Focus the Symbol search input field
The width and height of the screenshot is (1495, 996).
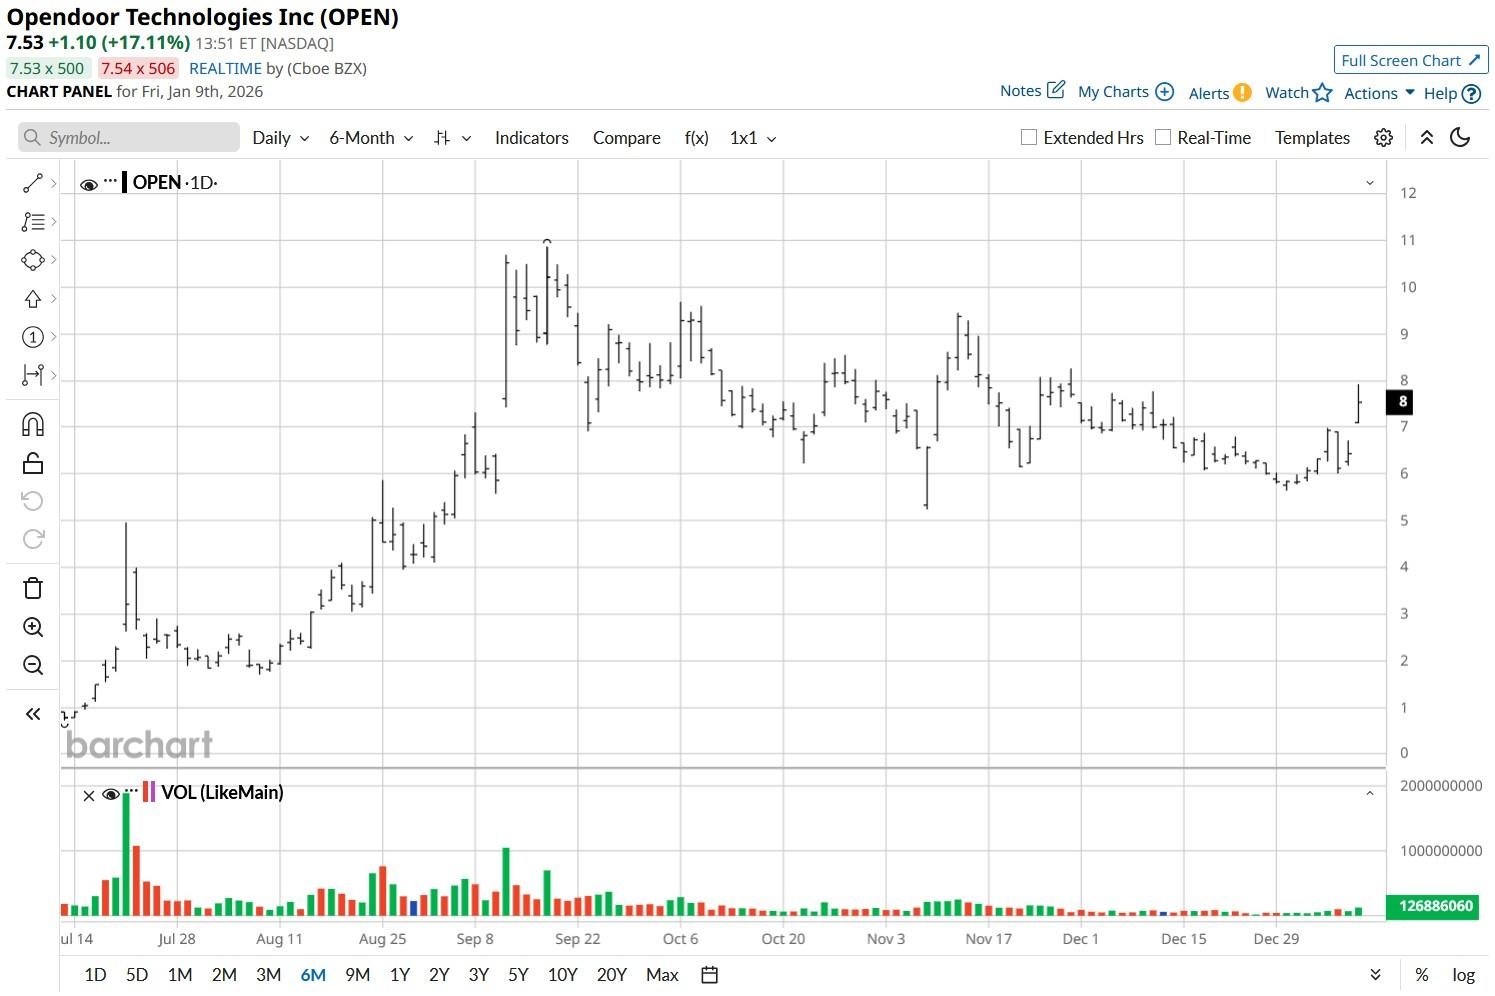click(129, 138)
